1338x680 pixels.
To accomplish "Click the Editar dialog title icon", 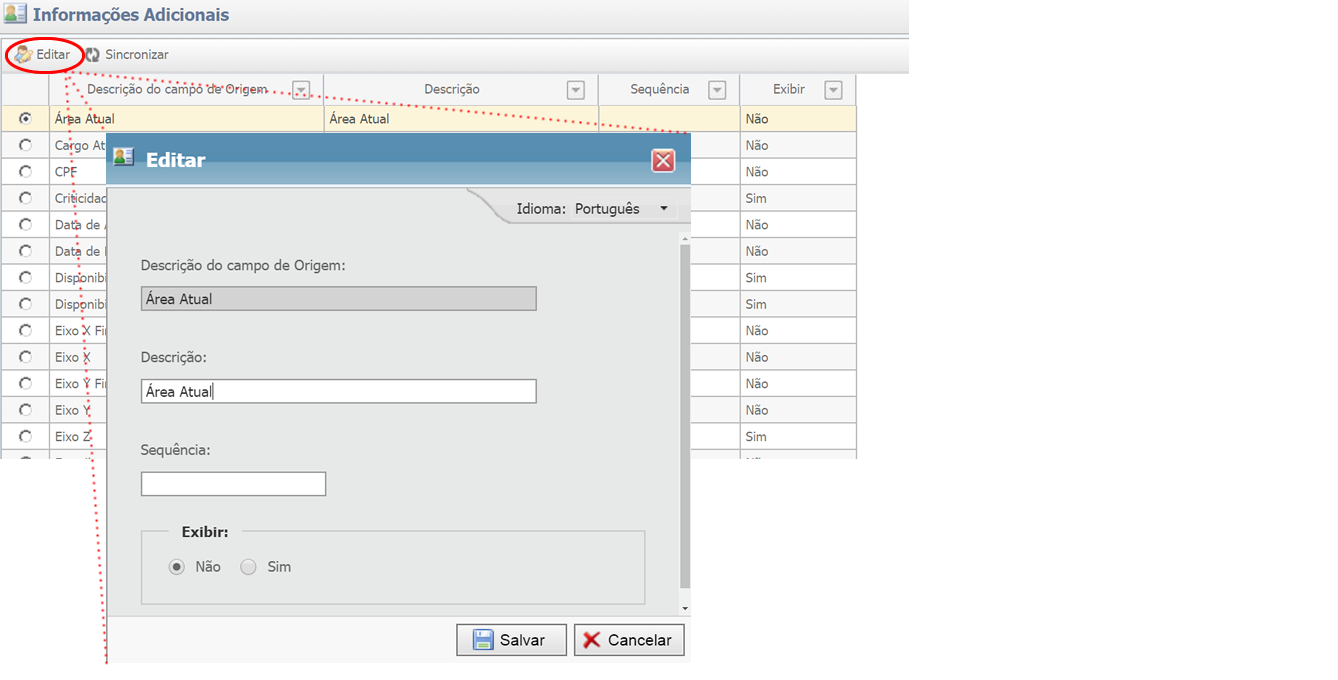I will click(123, 157).
